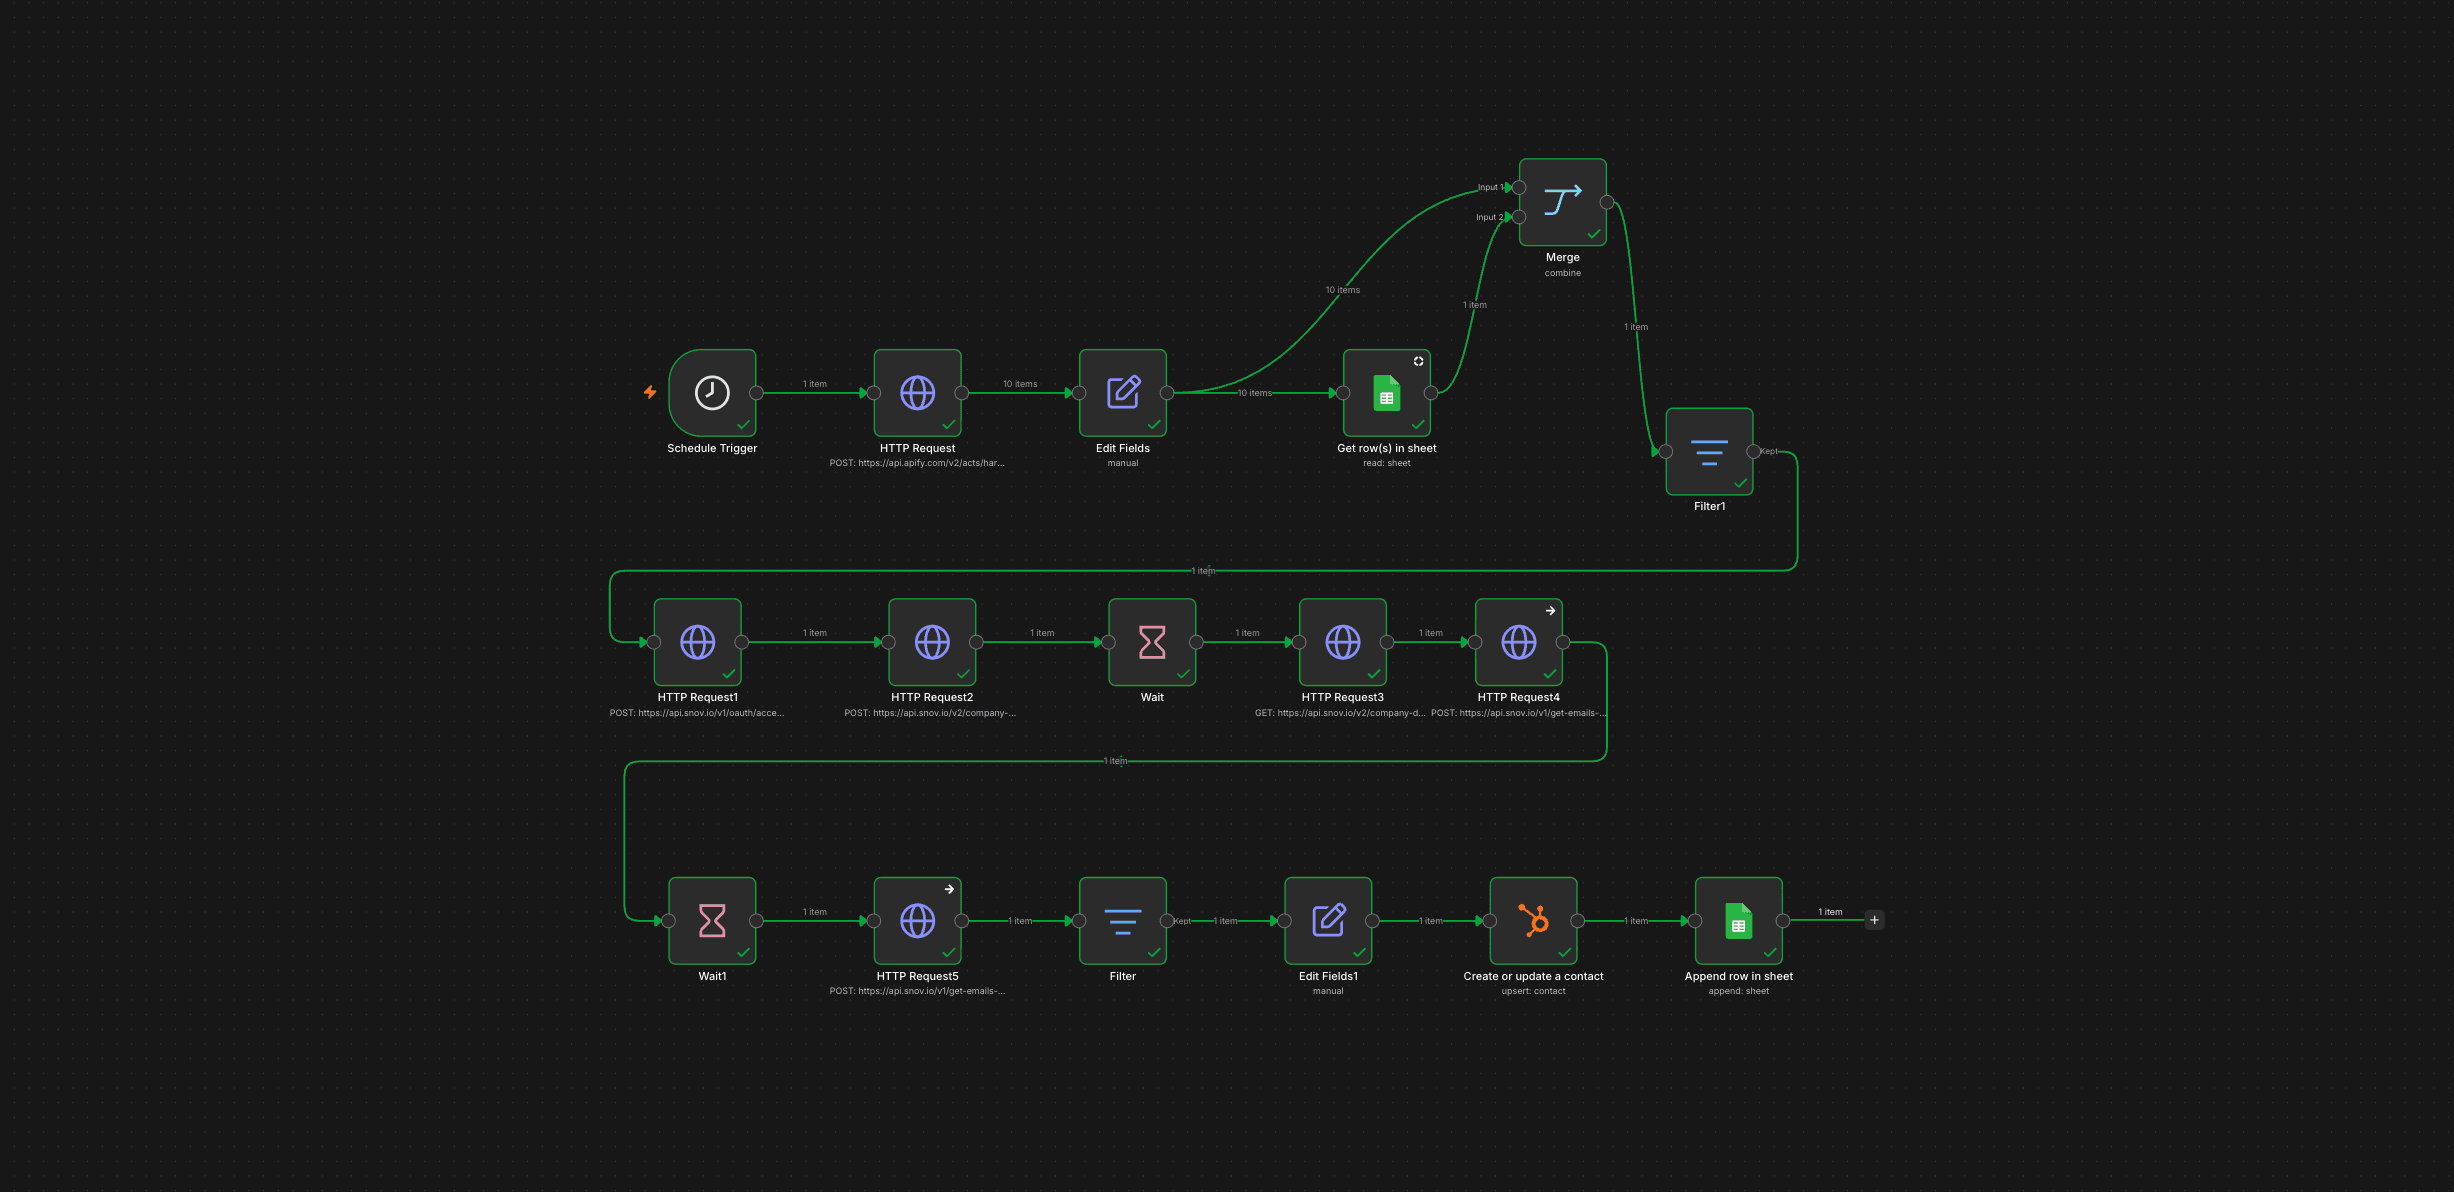Screen dimensions: 2454x1192
Task: Open HubSpot Create or update a contact node
Action: pyautogui.click(x=1533, y=921)
